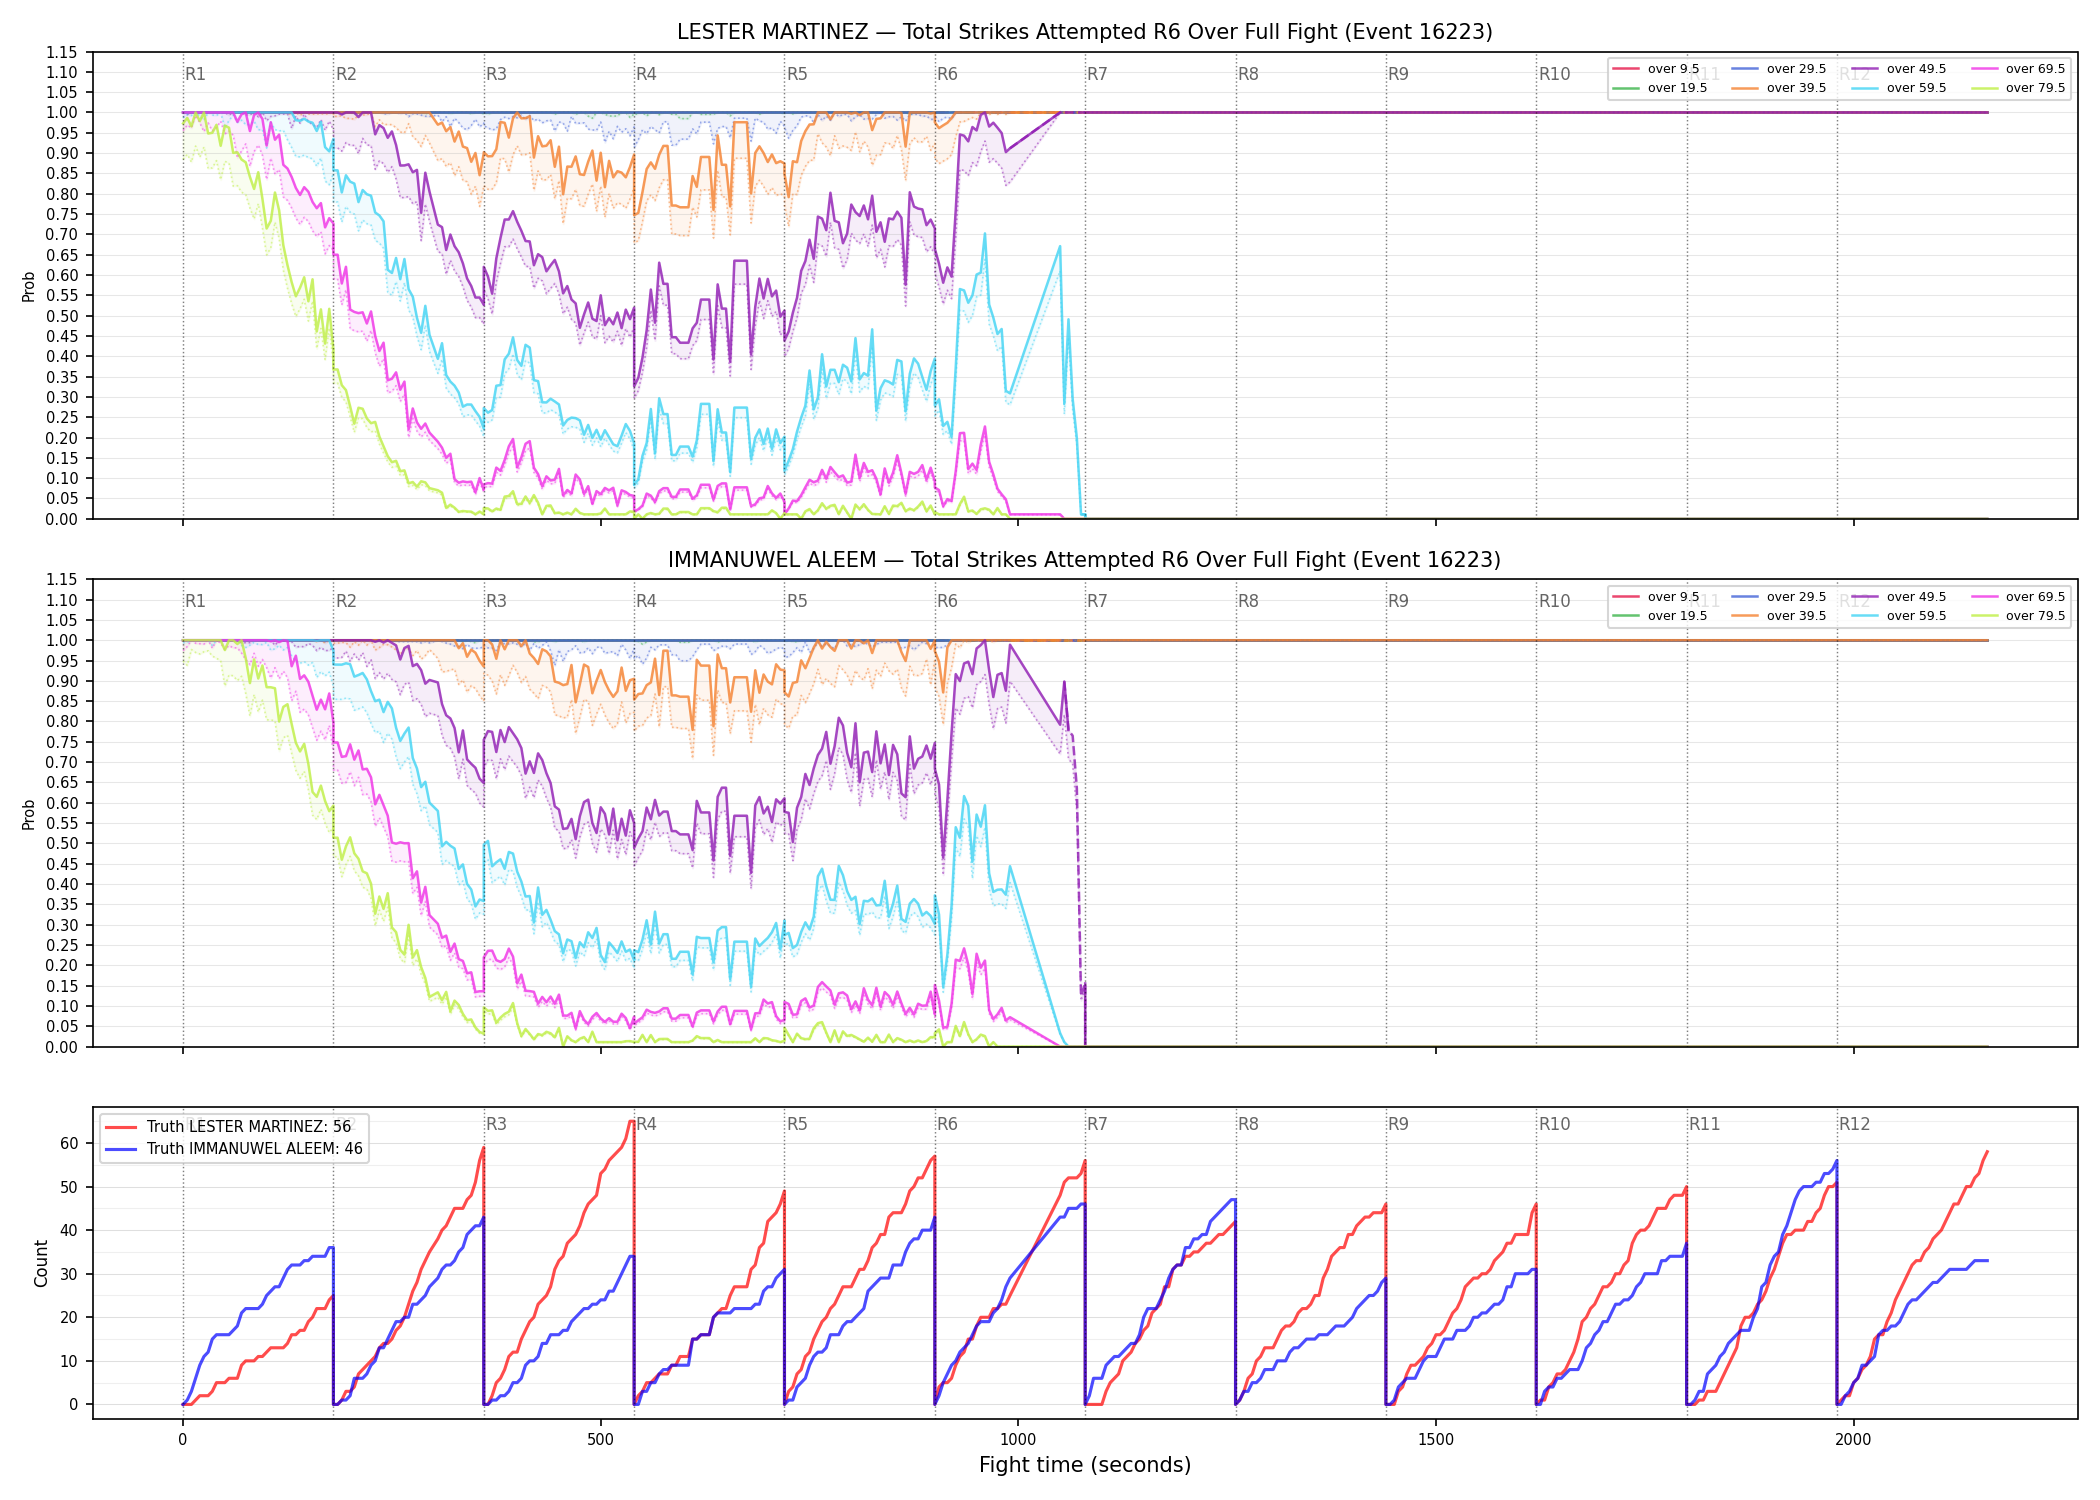Image resolution: width=2100 pixels, height=1500 pixels.
Task: Click the 1000 tick on bottom x-axis
Action: point(1018,1440)
